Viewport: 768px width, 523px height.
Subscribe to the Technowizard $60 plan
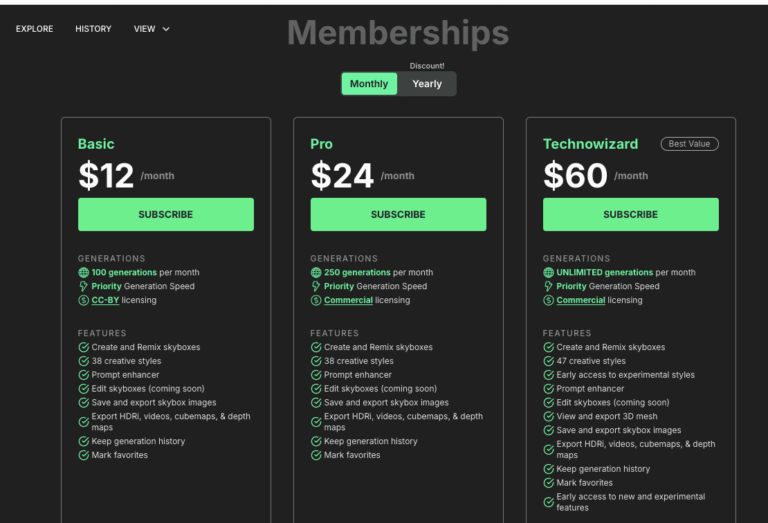click(x=631, y=214)
